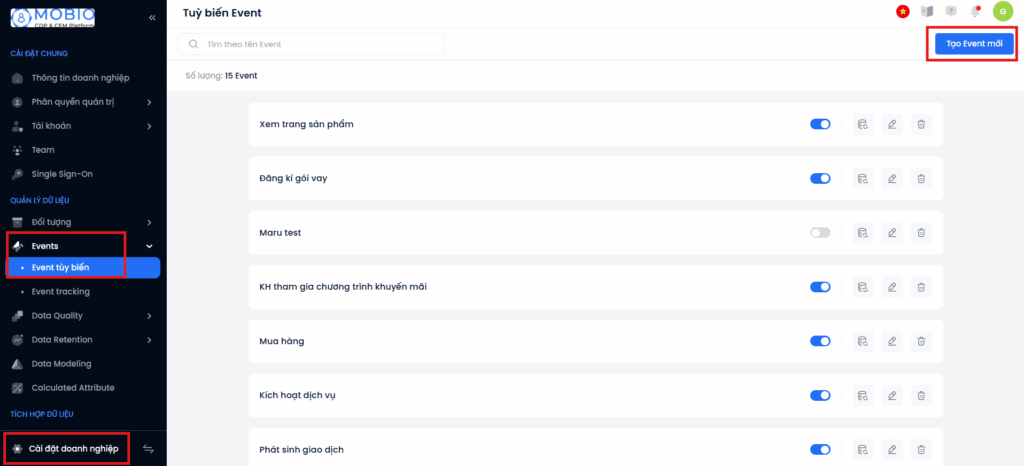Open the user avatar G menu

[x=1003, y=11]
